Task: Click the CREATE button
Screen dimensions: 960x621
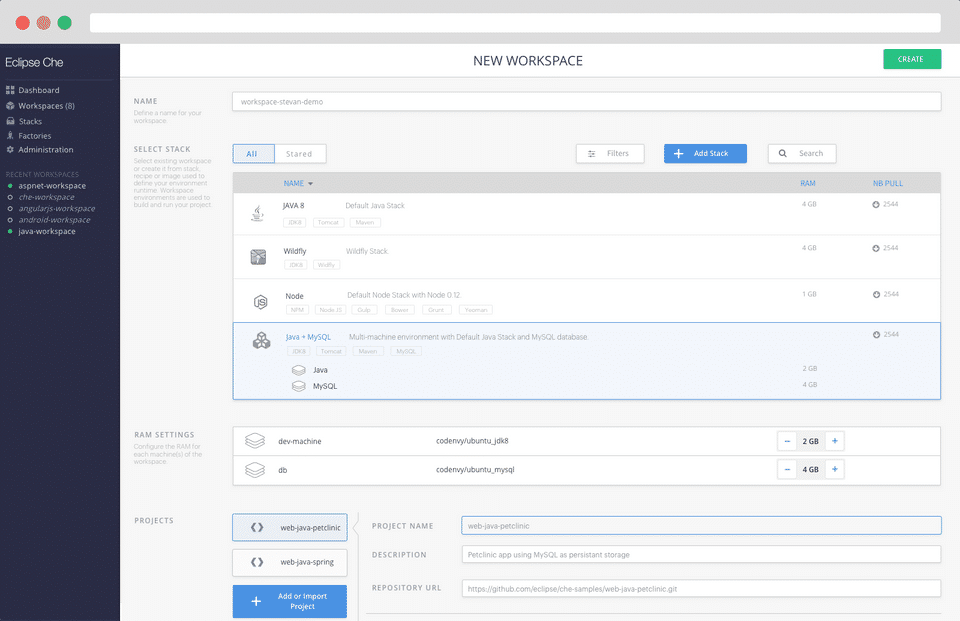Action: tap(912, 59)
